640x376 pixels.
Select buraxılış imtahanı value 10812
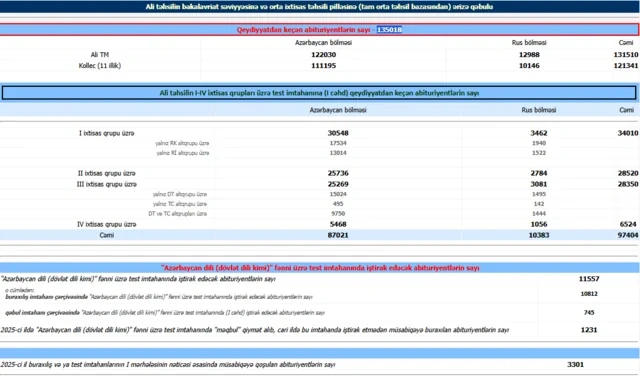click(589, 294)
